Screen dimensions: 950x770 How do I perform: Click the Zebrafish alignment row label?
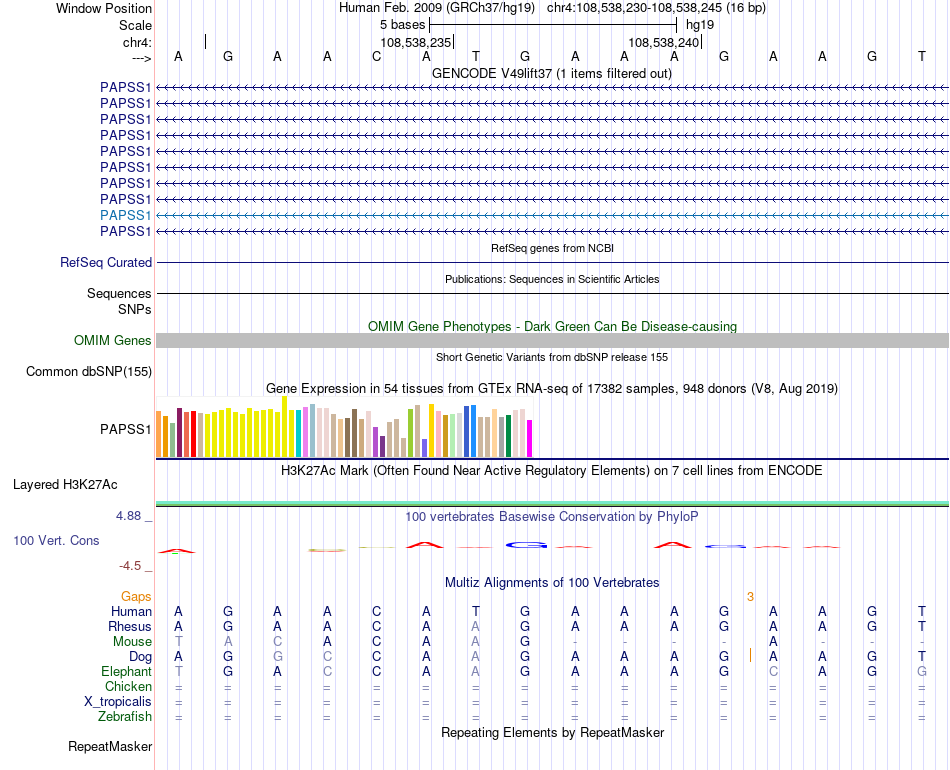point(125,717)
